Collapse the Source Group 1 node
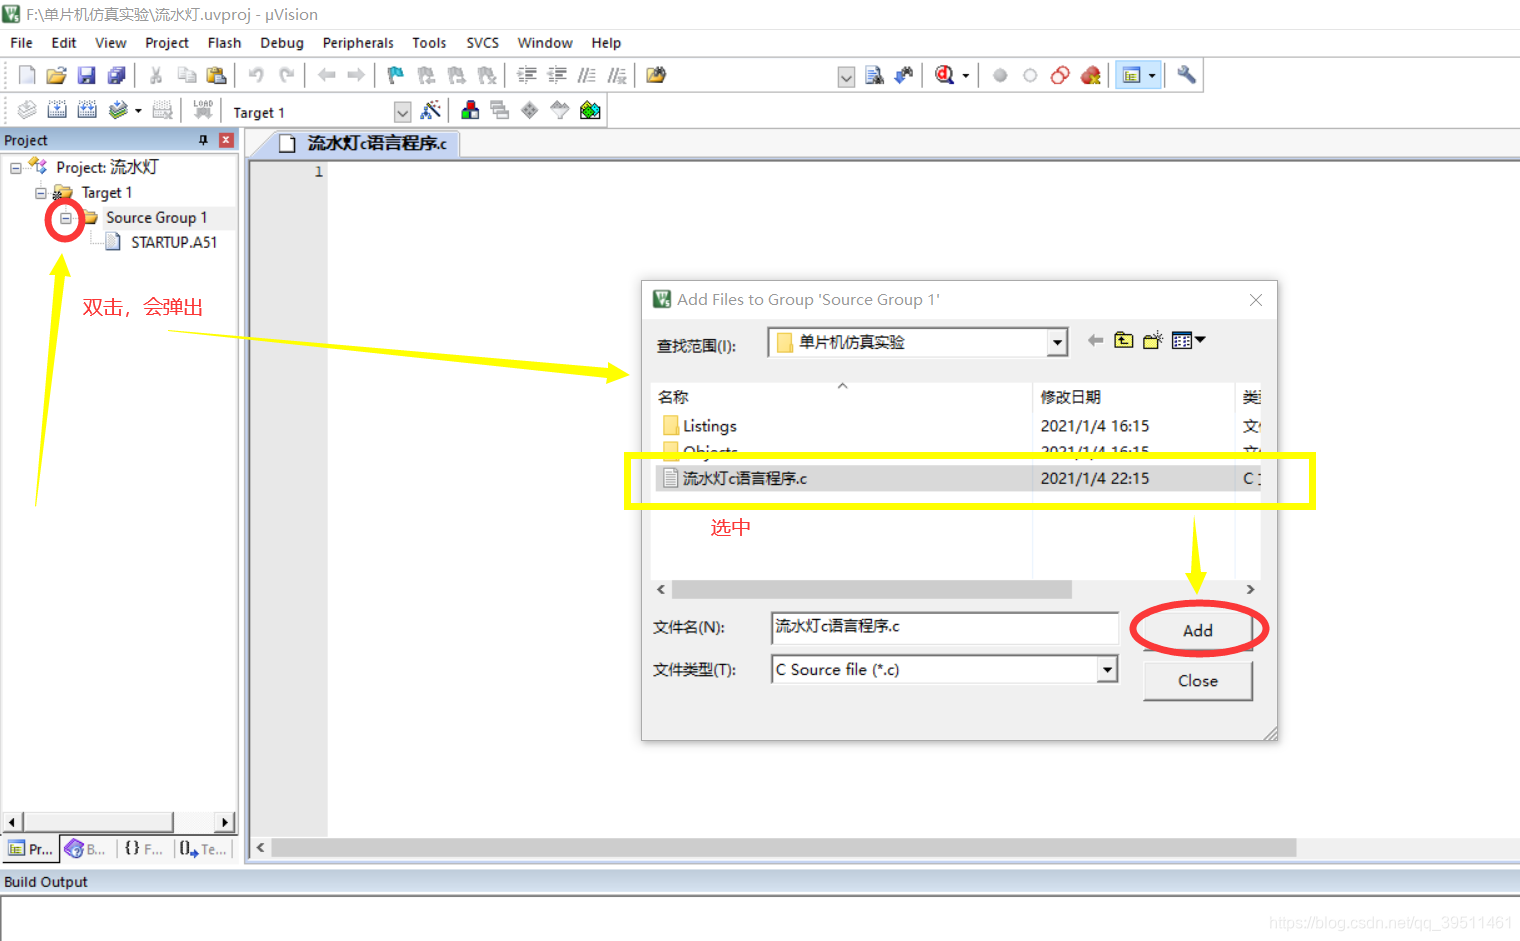The height and width of the screenshot is (941, 1520). click(x=66, y=218)
